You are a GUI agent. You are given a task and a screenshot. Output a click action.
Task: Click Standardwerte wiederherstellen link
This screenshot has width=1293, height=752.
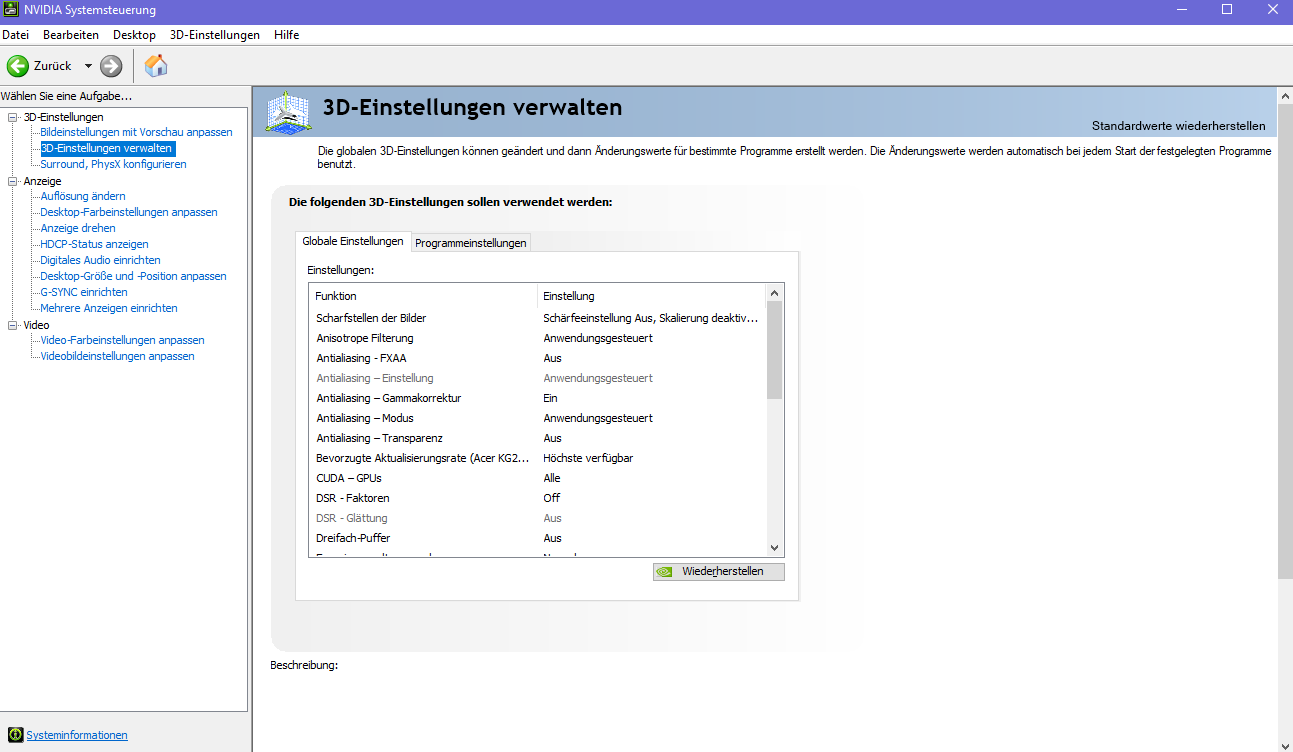coord(1178,126)
